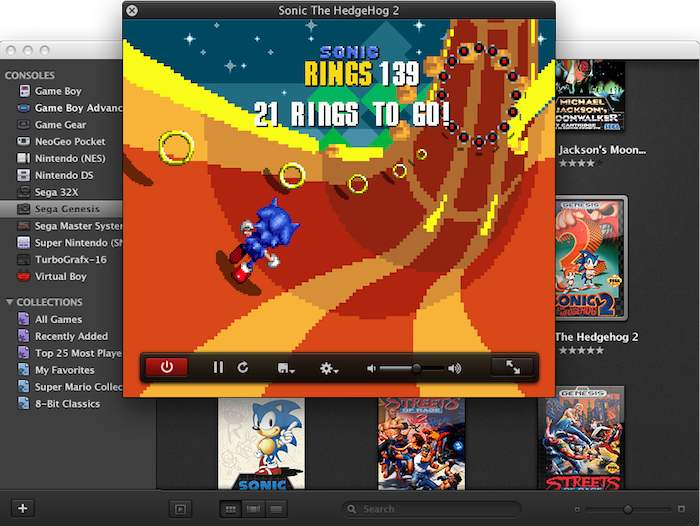700x526 pixels.
Task: Open the Recently Added collection
Action: click(71, 336)
